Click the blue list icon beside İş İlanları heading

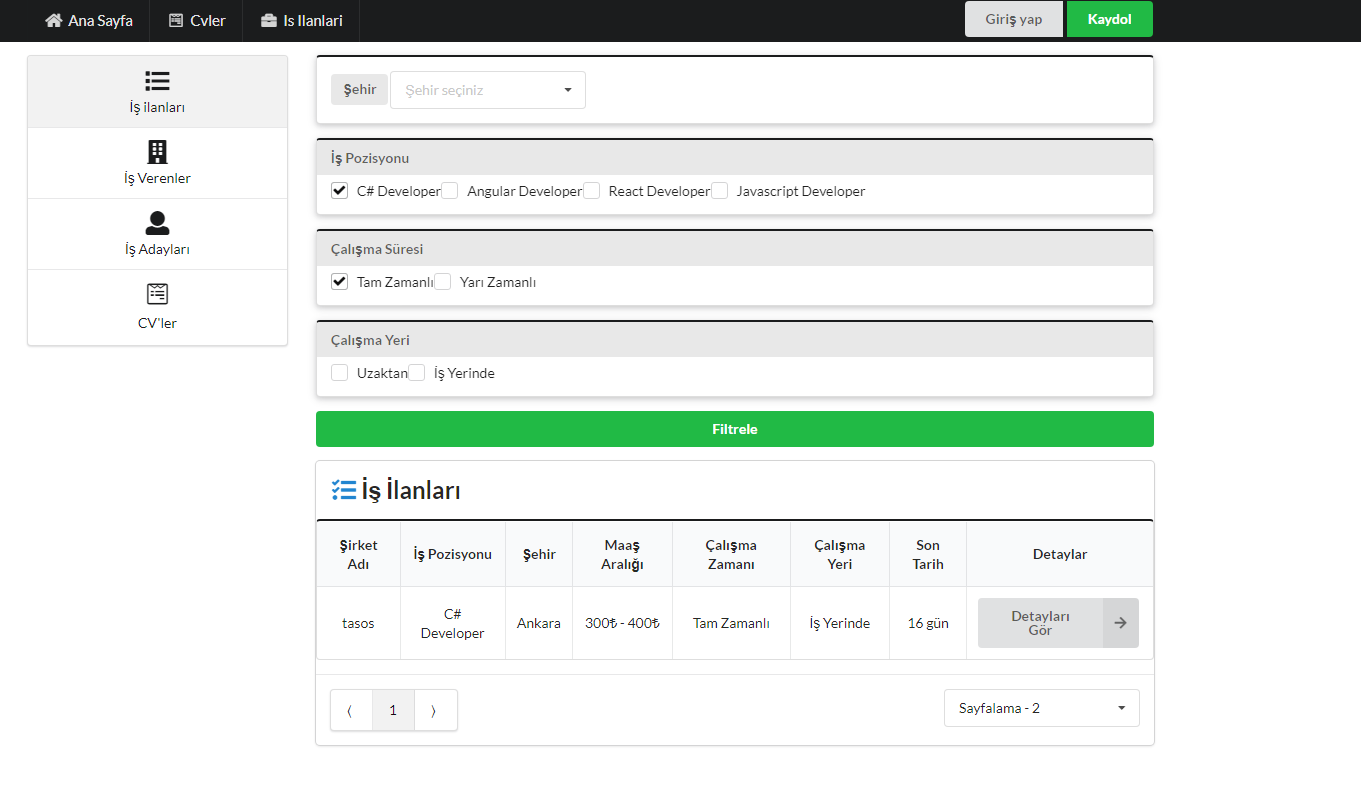pyautogui.click(x=344, y=489)
